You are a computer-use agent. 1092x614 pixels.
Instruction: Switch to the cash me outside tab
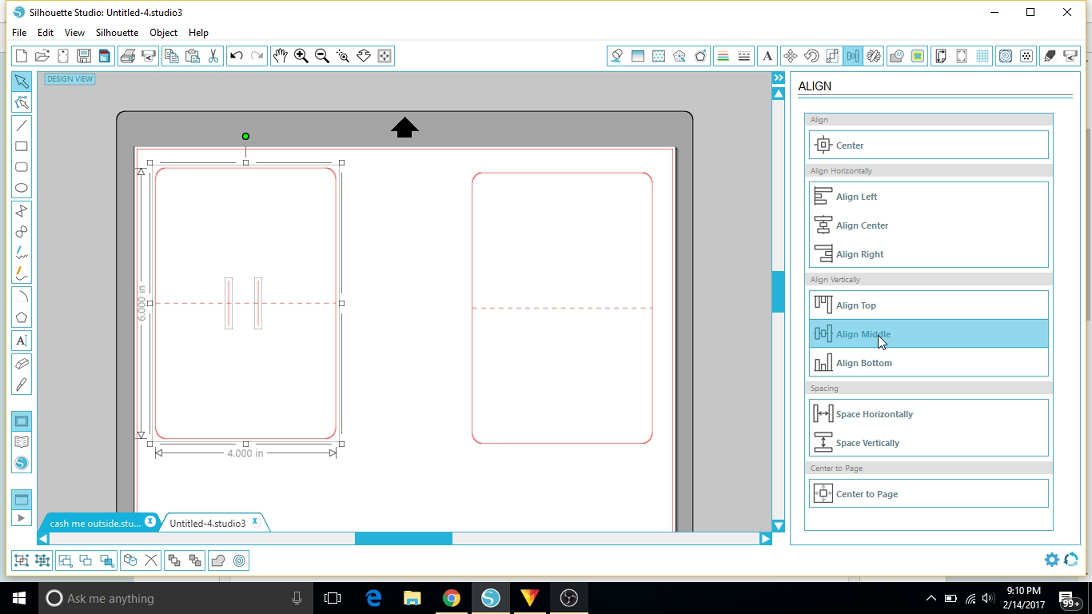95,523
